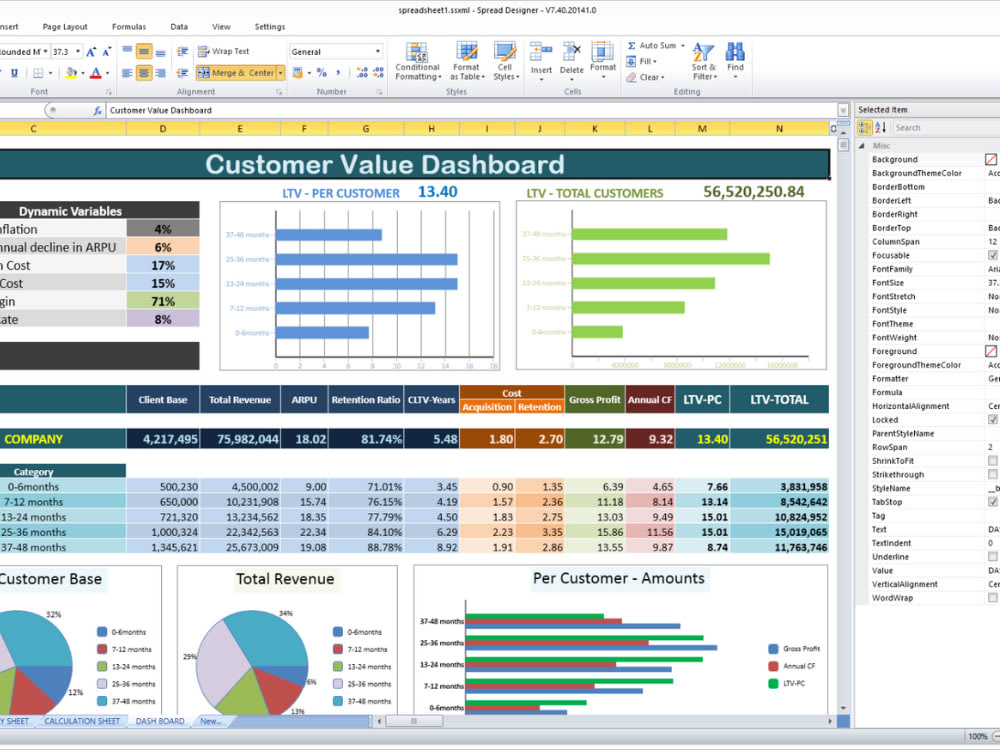The width and height of the screenshot is (1000, 750).
Task: Click the currency format icon
Action: [x=297, y=73]
